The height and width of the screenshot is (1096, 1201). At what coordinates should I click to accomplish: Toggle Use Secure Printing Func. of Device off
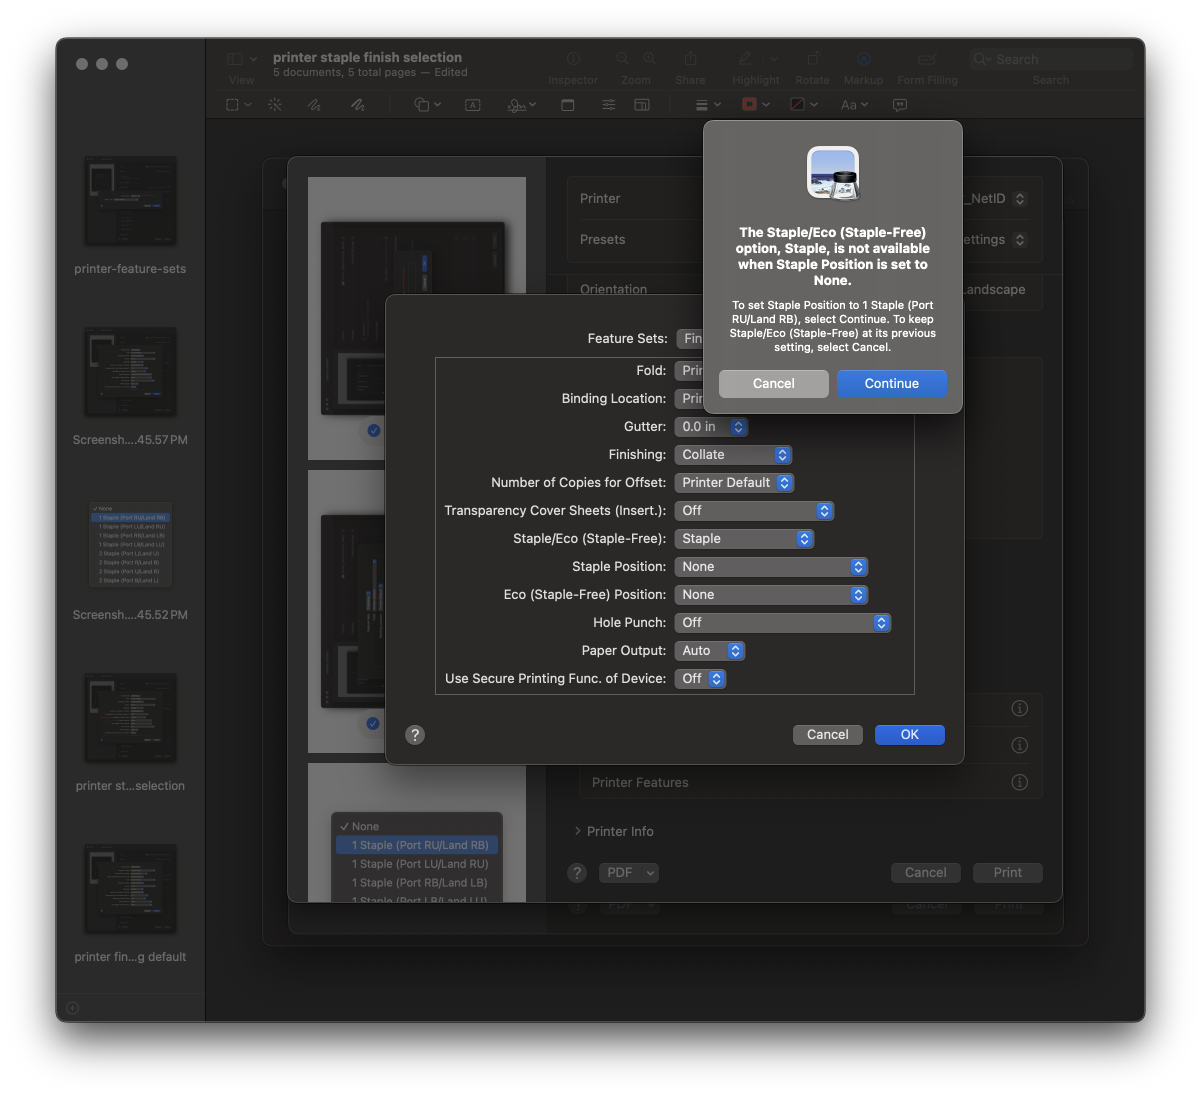(701, 678)
